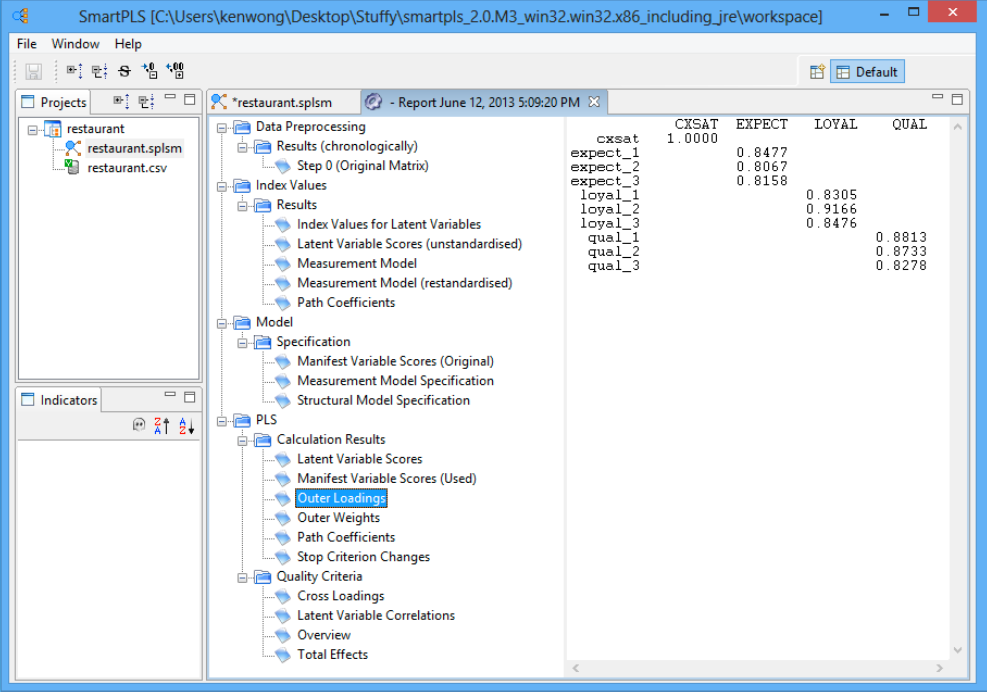Screen dimensions: 987x692
Task: Click the collapse all icon in the Projects panel header
Action: (146, 101)
